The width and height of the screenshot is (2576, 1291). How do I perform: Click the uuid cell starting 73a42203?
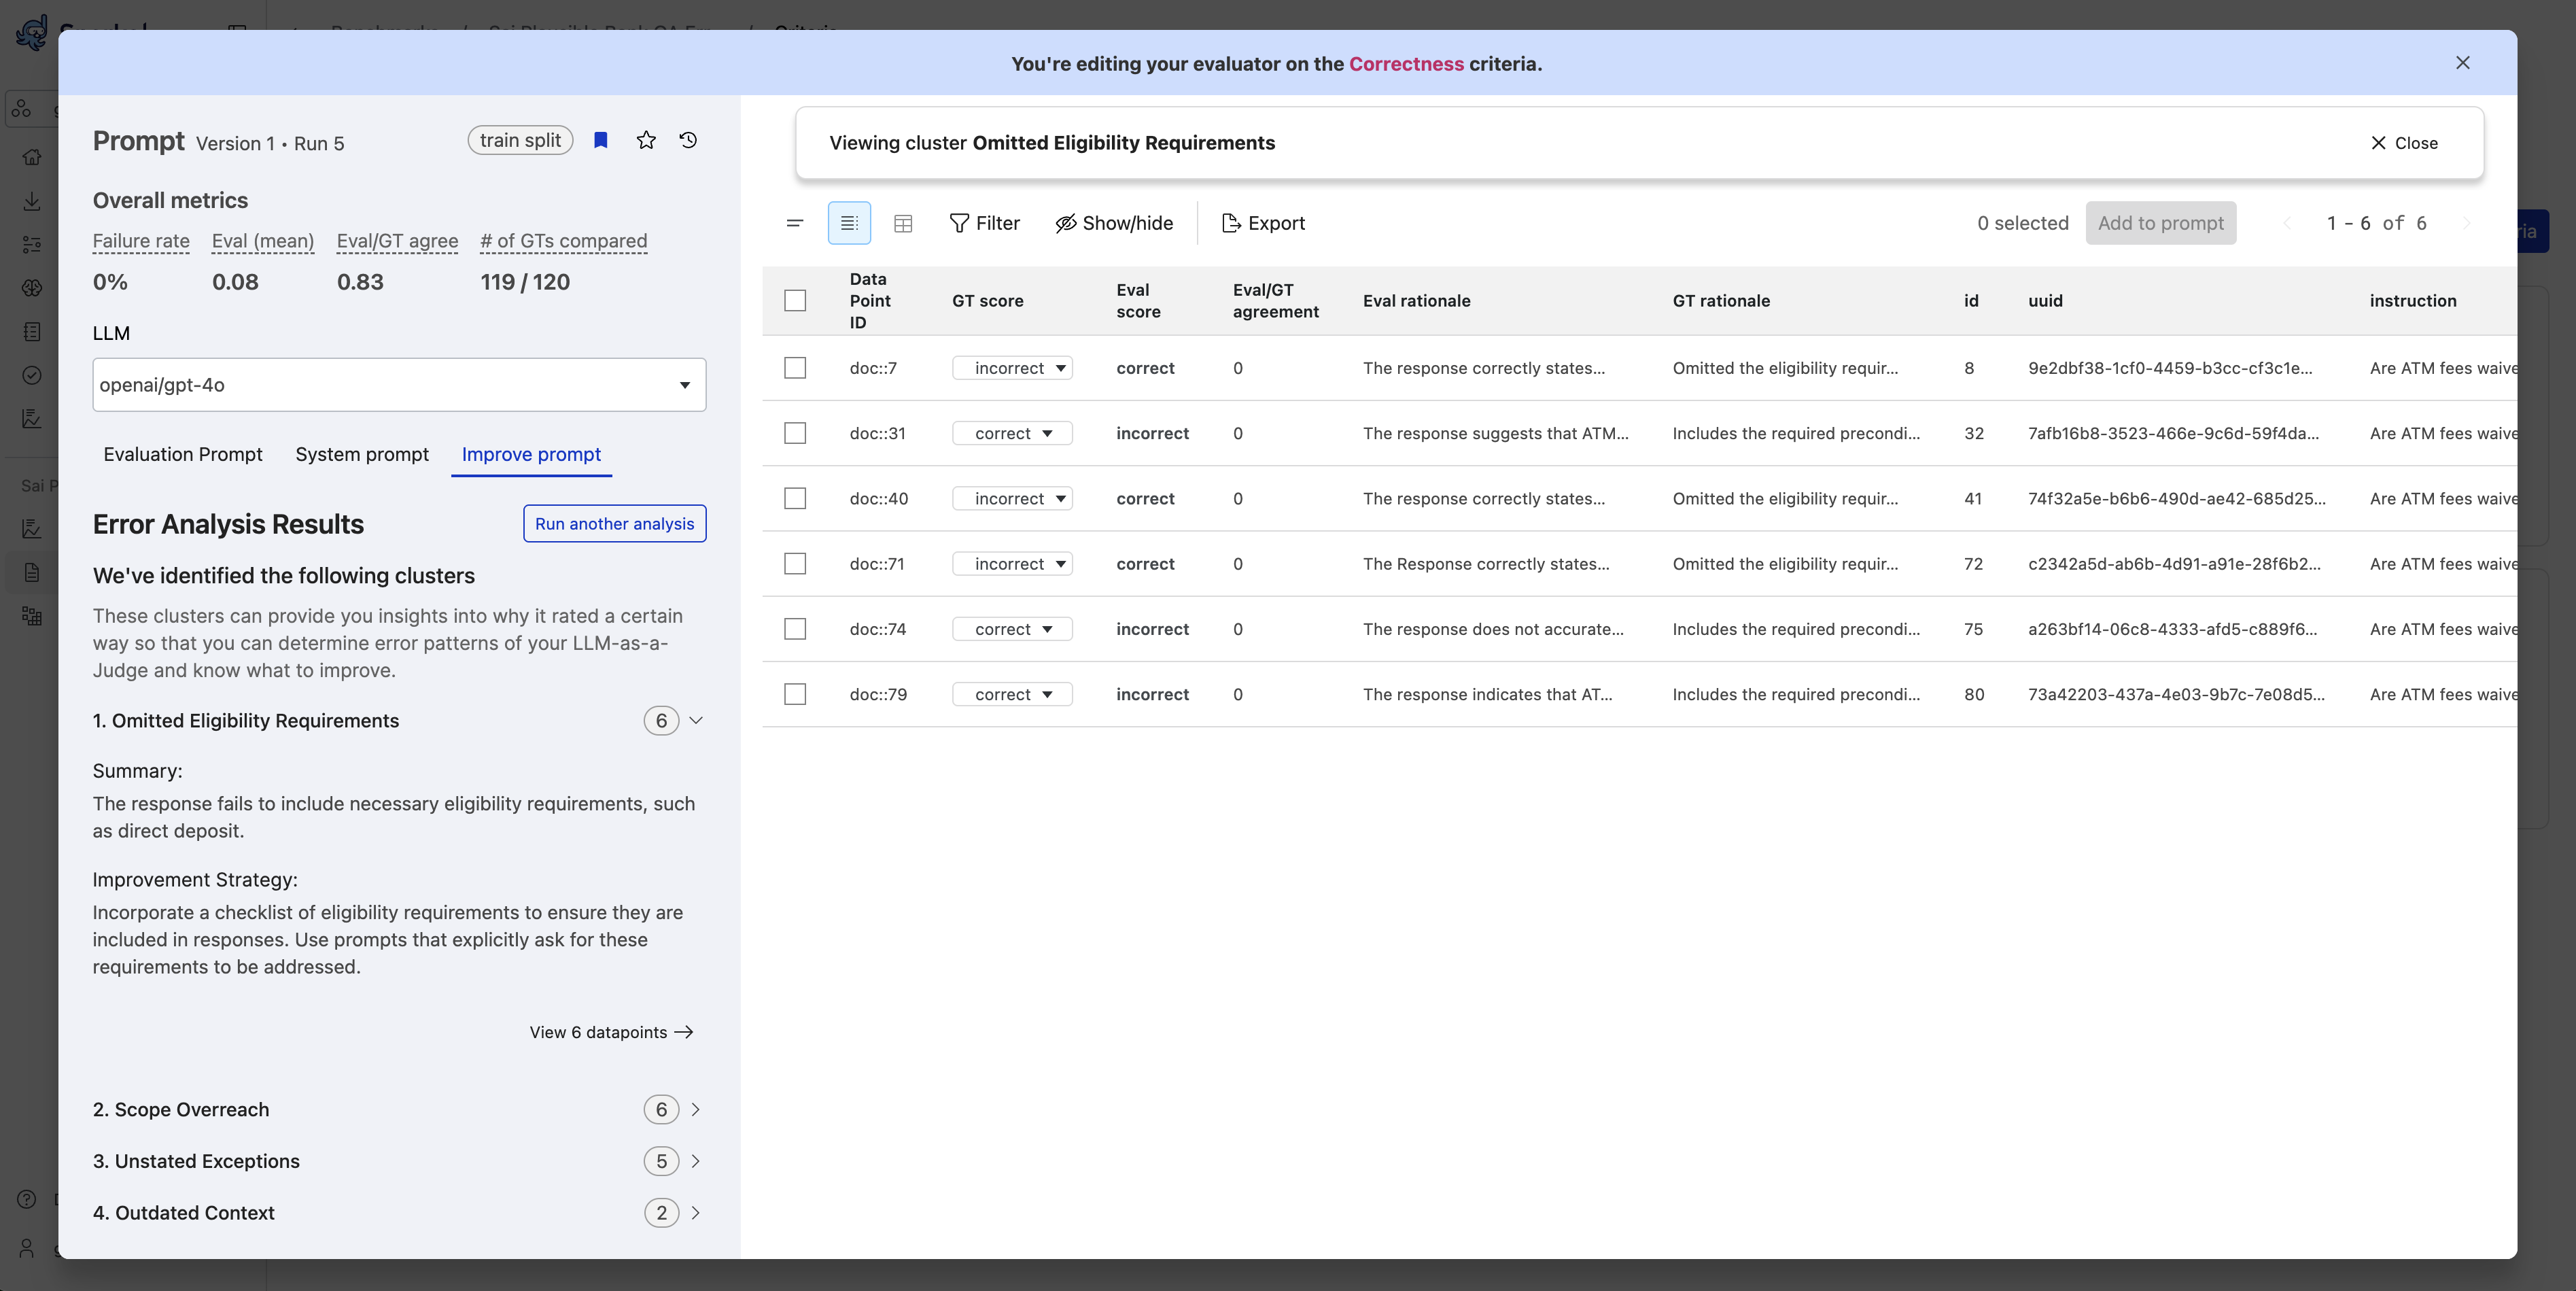tap(2176, 694)
